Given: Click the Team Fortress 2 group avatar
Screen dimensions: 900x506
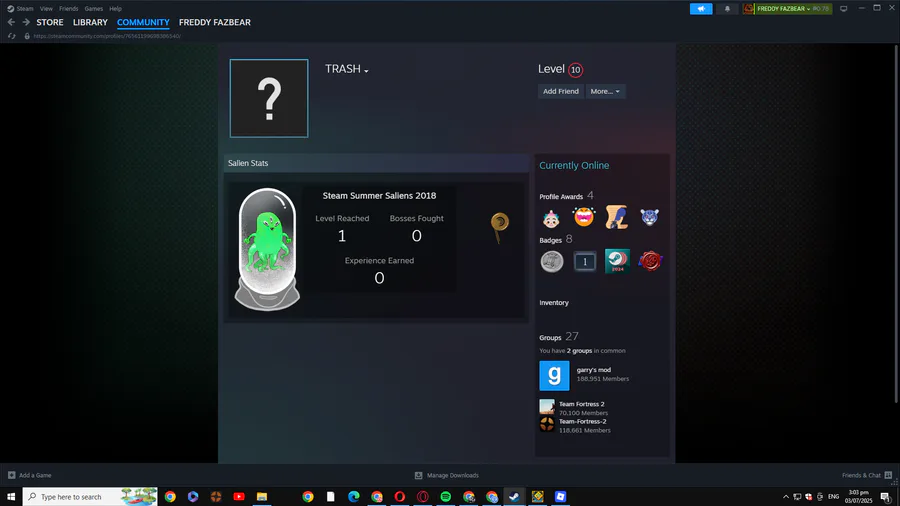Looking at the screenshot, I should click(547, 407).
